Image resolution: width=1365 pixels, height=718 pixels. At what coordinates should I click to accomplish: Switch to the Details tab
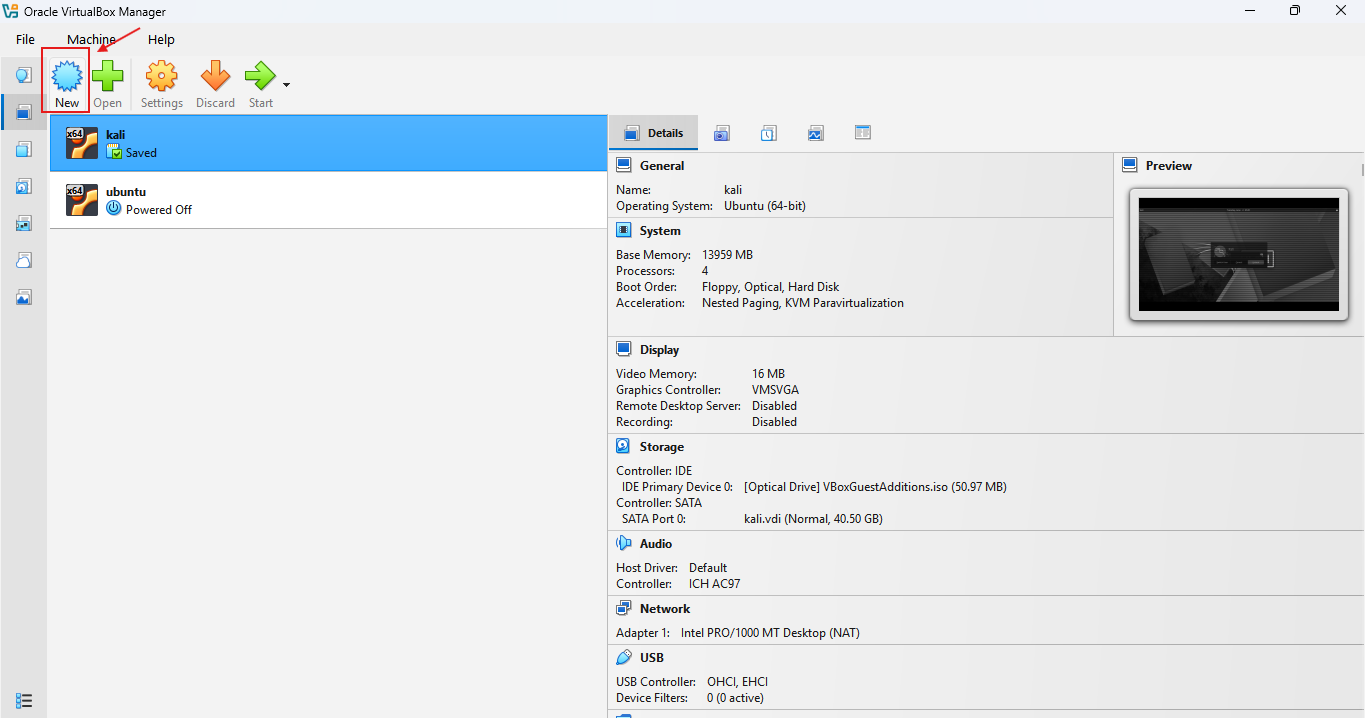(x=653, y=133)
